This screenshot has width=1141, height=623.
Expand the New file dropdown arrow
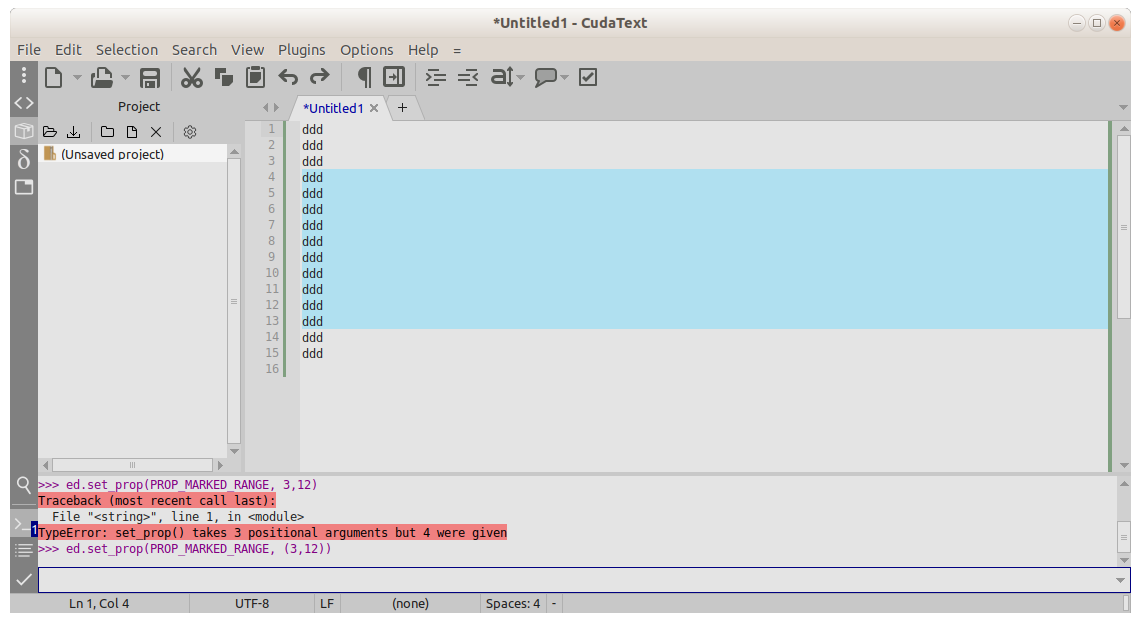click(x=77, y=77)
